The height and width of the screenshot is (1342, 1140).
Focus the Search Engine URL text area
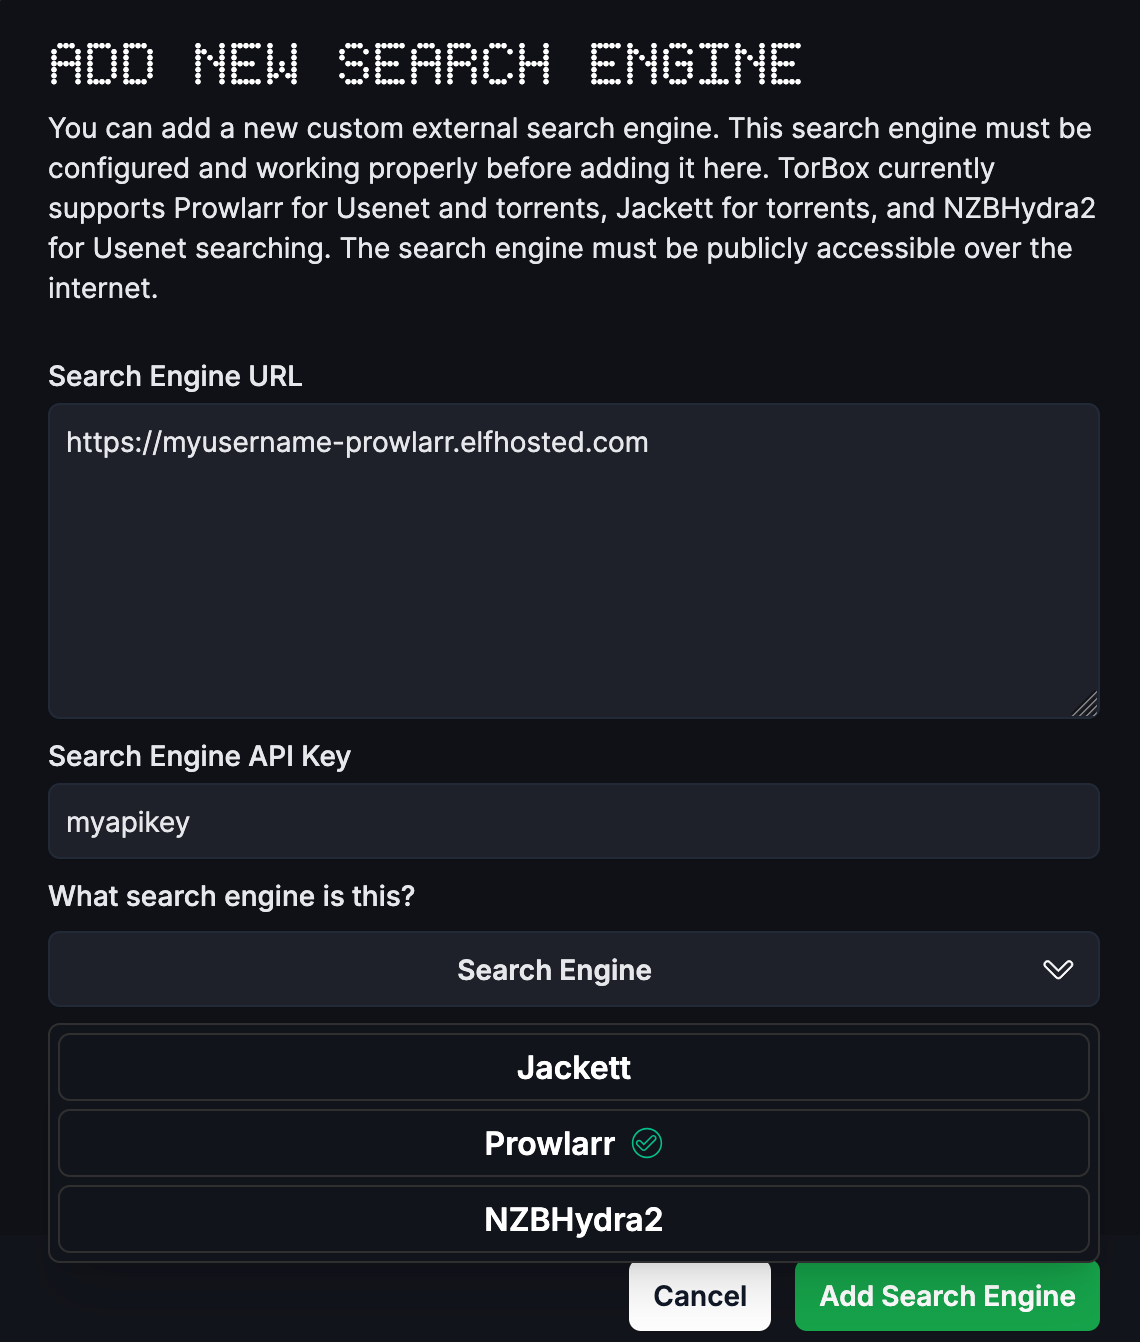tap(574, 561)
